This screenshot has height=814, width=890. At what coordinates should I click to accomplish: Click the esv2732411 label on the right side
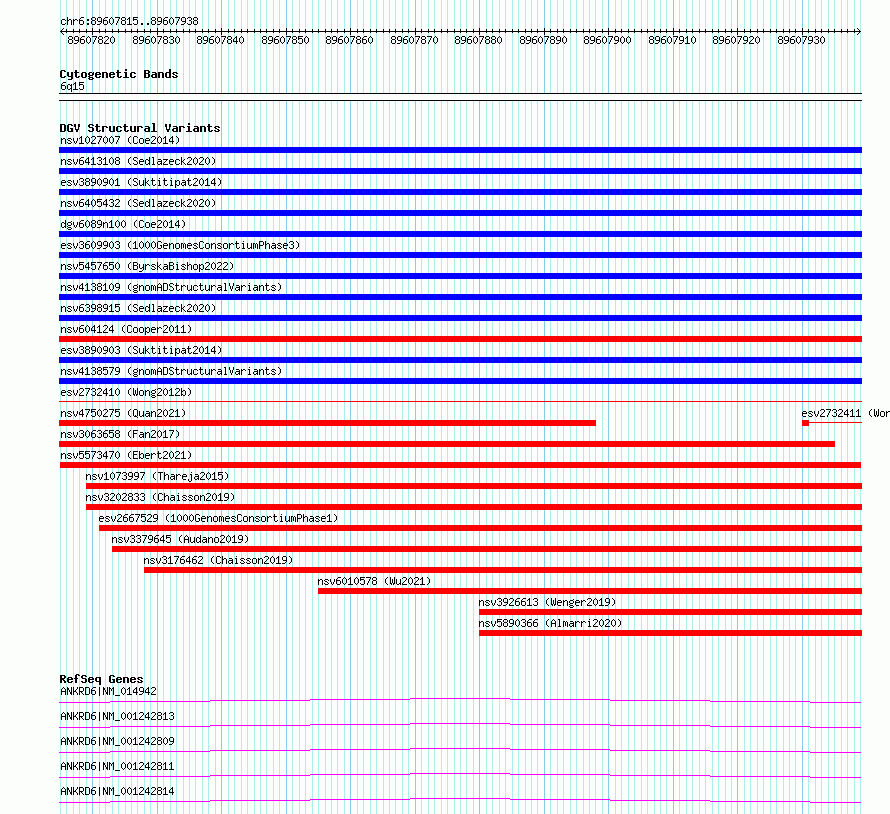pos(845,413)
